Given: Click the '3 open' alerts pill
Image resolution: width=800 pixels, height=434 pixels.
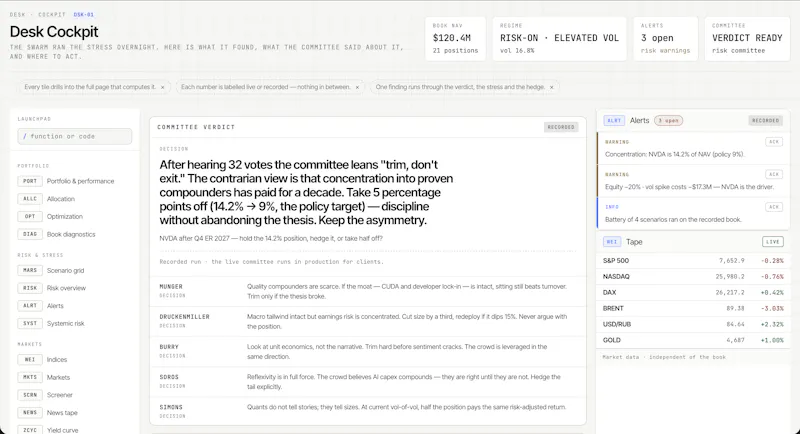Looking at the screenshot, I should coord(668,120).
